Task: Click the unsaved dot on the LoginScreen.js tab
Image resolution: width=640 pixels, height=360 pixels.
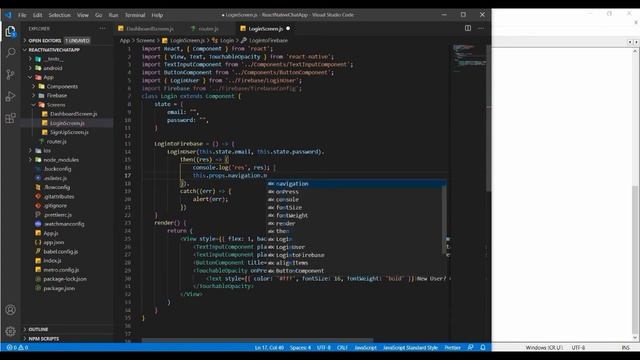Action: pyautogui.click(x=288, y=29)
